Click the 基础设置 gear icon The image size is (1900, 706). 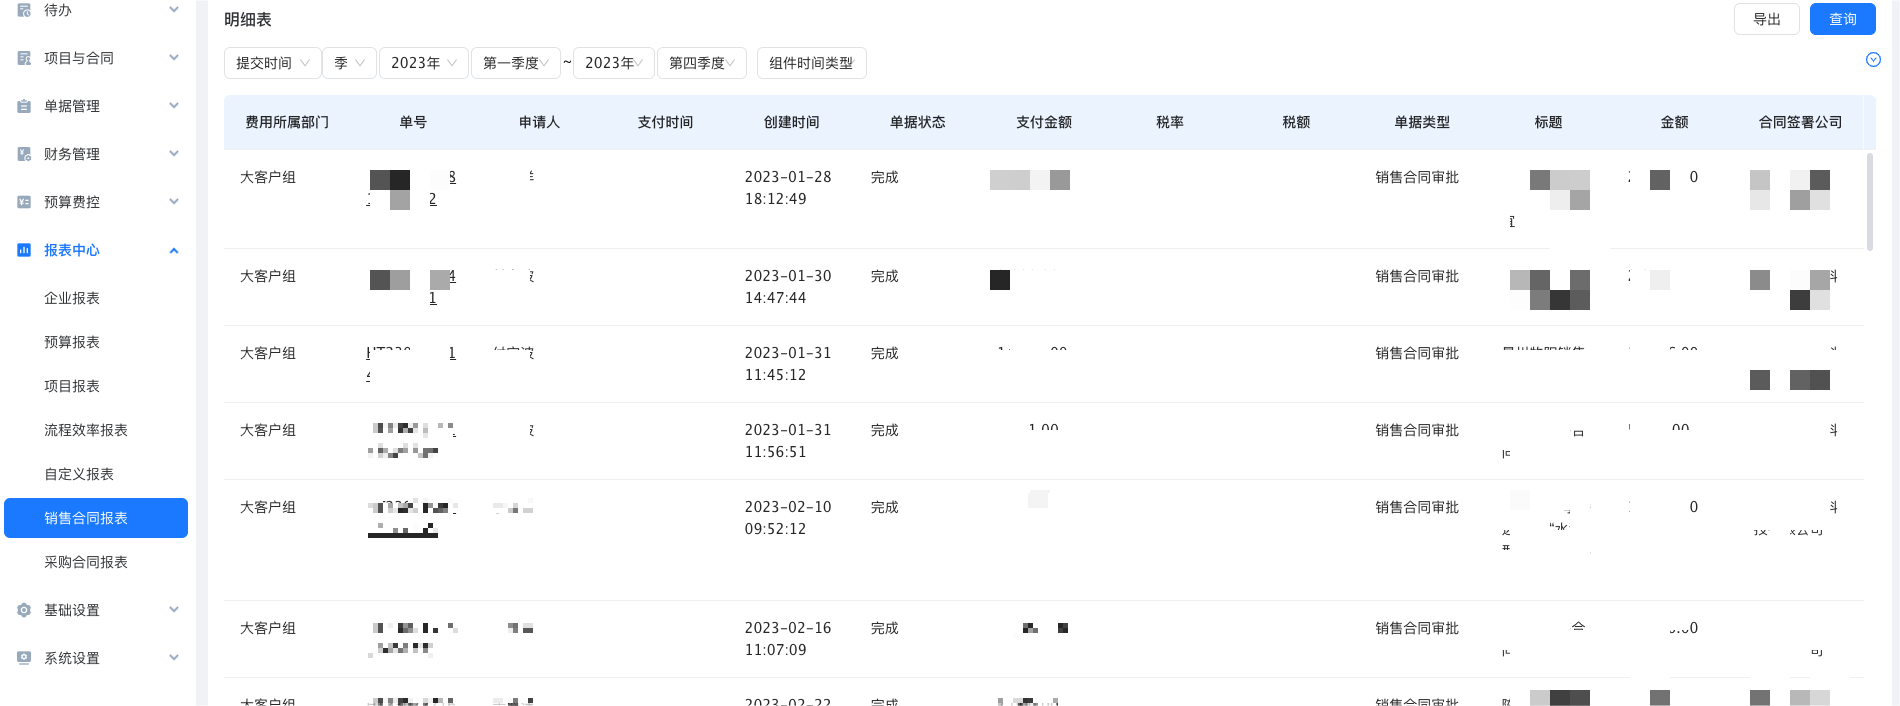24,610
